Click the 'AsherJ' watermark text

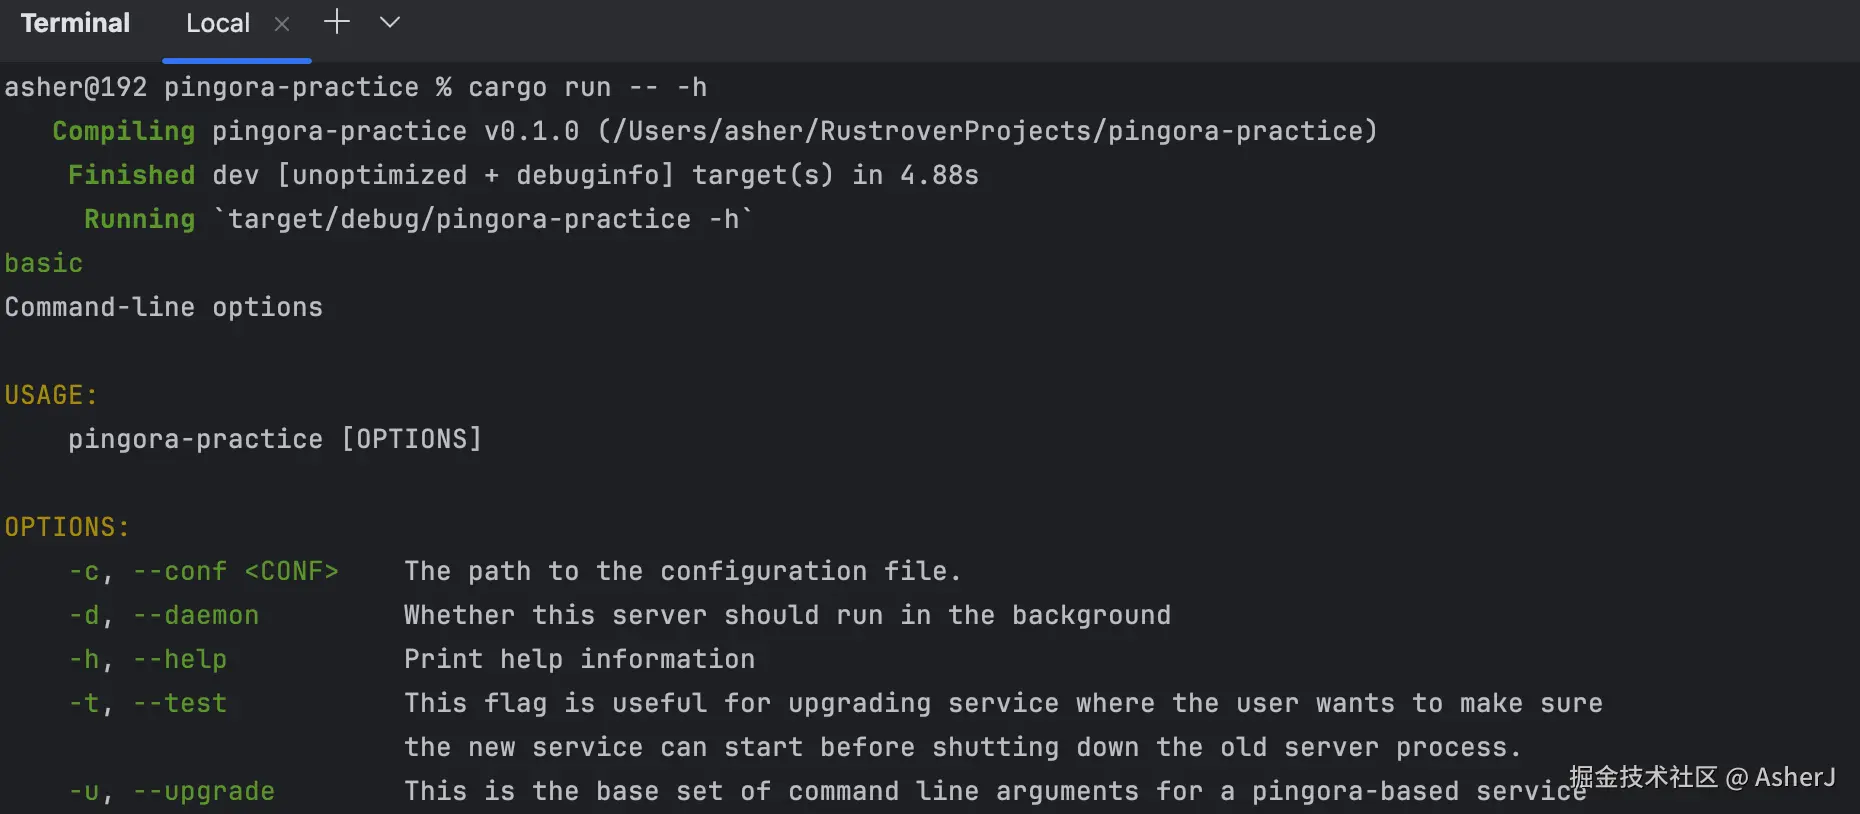1794,777
